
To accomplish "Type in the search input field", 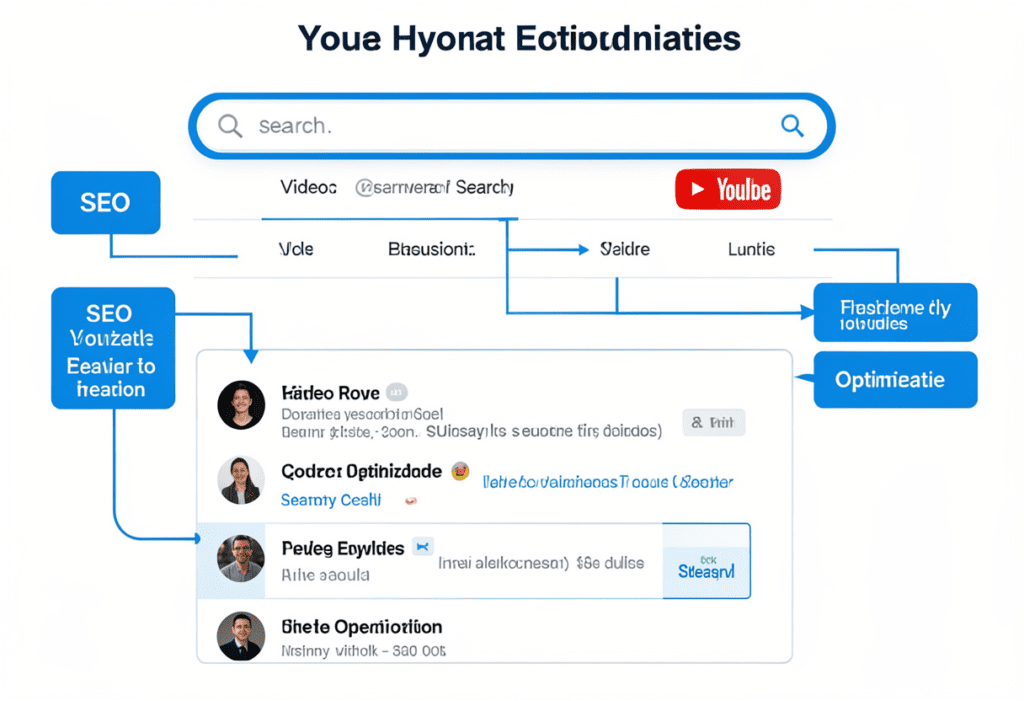I will 500,126.
